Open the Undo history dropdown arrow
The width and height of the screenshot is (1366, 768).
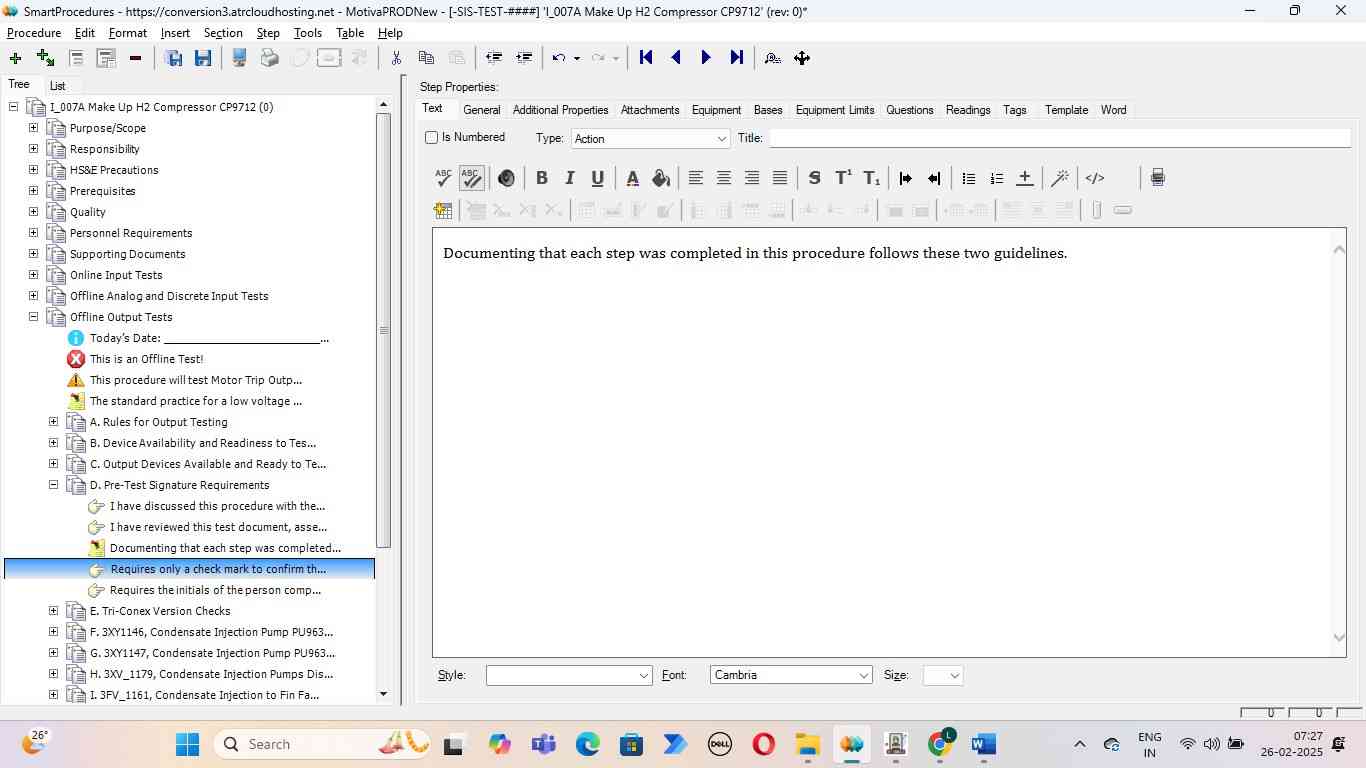pos(576,58)
